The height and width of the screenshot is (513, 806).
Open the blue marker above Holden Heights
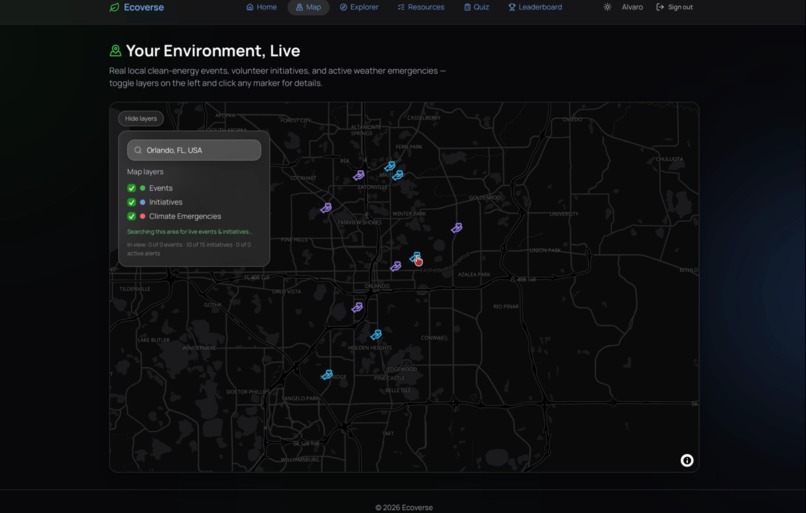pyautogui.click(x=376, y=335)
